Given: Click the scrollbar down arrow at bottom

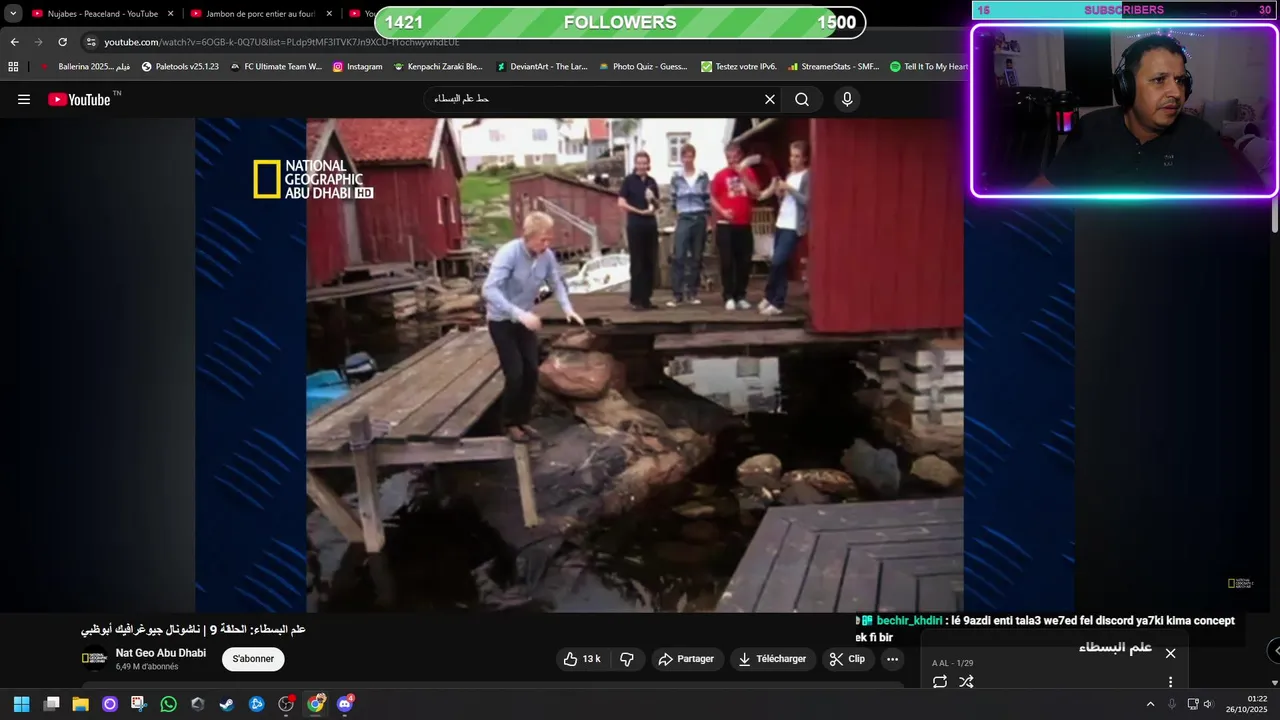Looking at the screenshot, I should coord(1274,683).
